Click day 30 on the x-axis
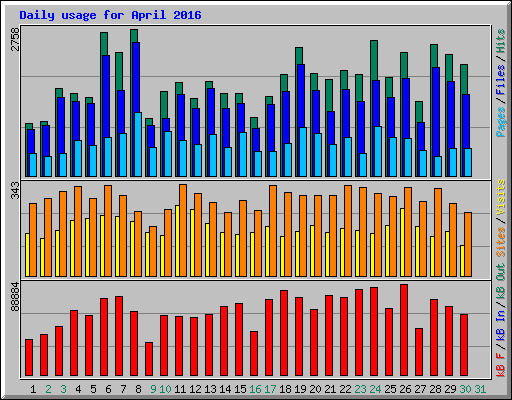 point(465,389)
